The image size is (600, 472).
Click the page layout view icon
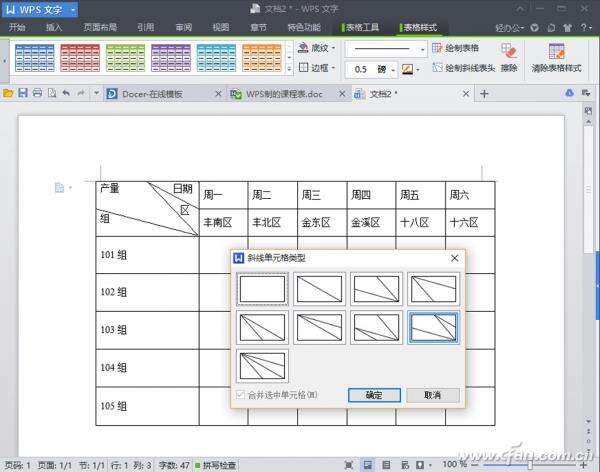pyautogui.click(x=367, y=465)
